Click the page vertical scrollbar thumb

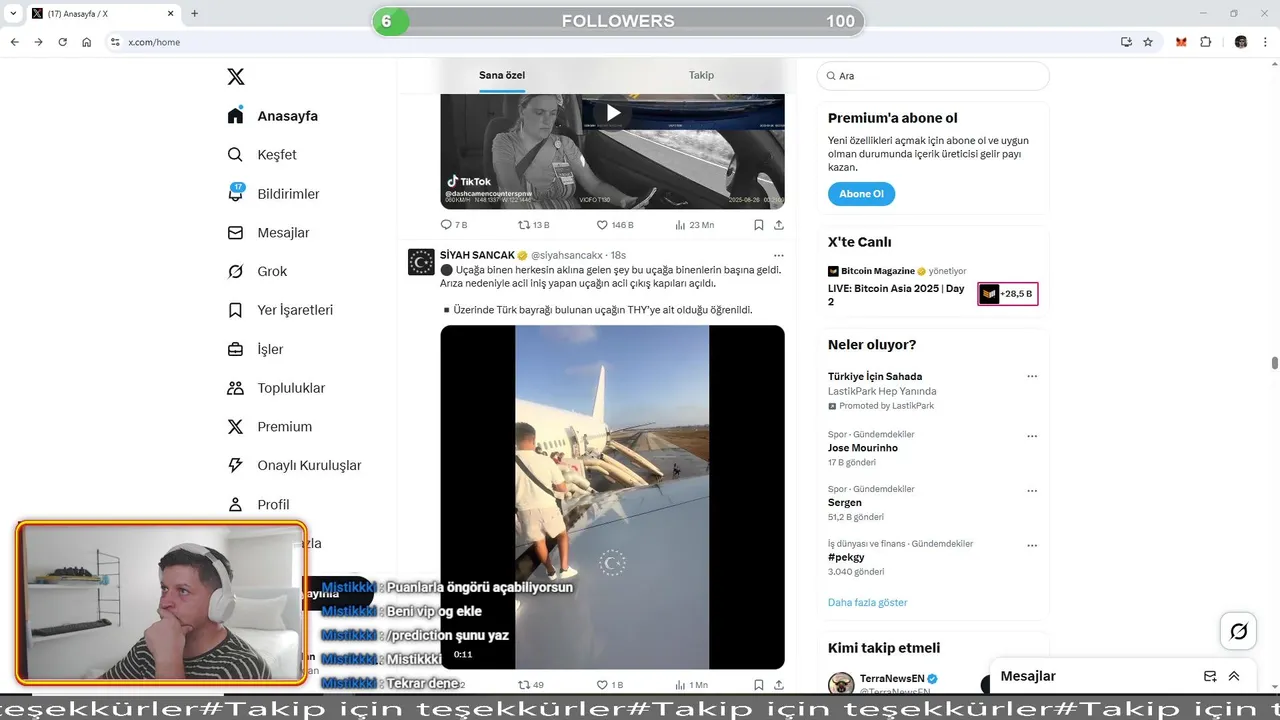(x=1274, y=363)
